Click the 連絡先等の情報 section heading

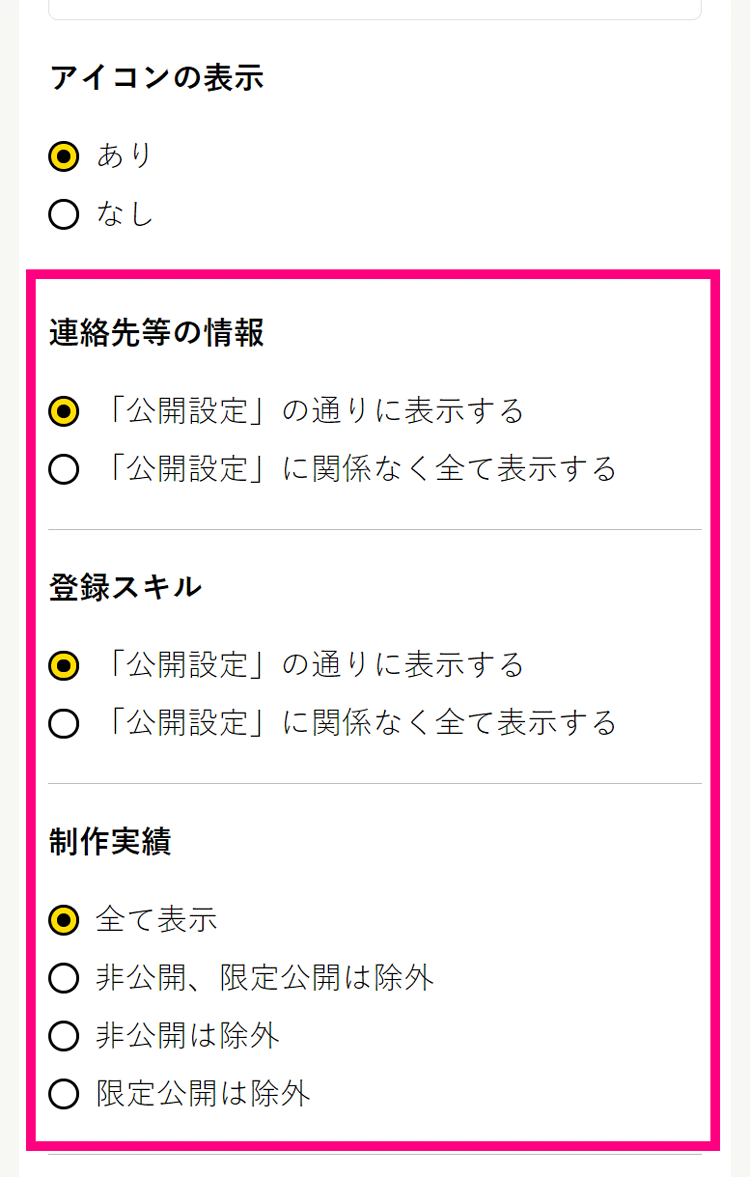click(156, 333)
